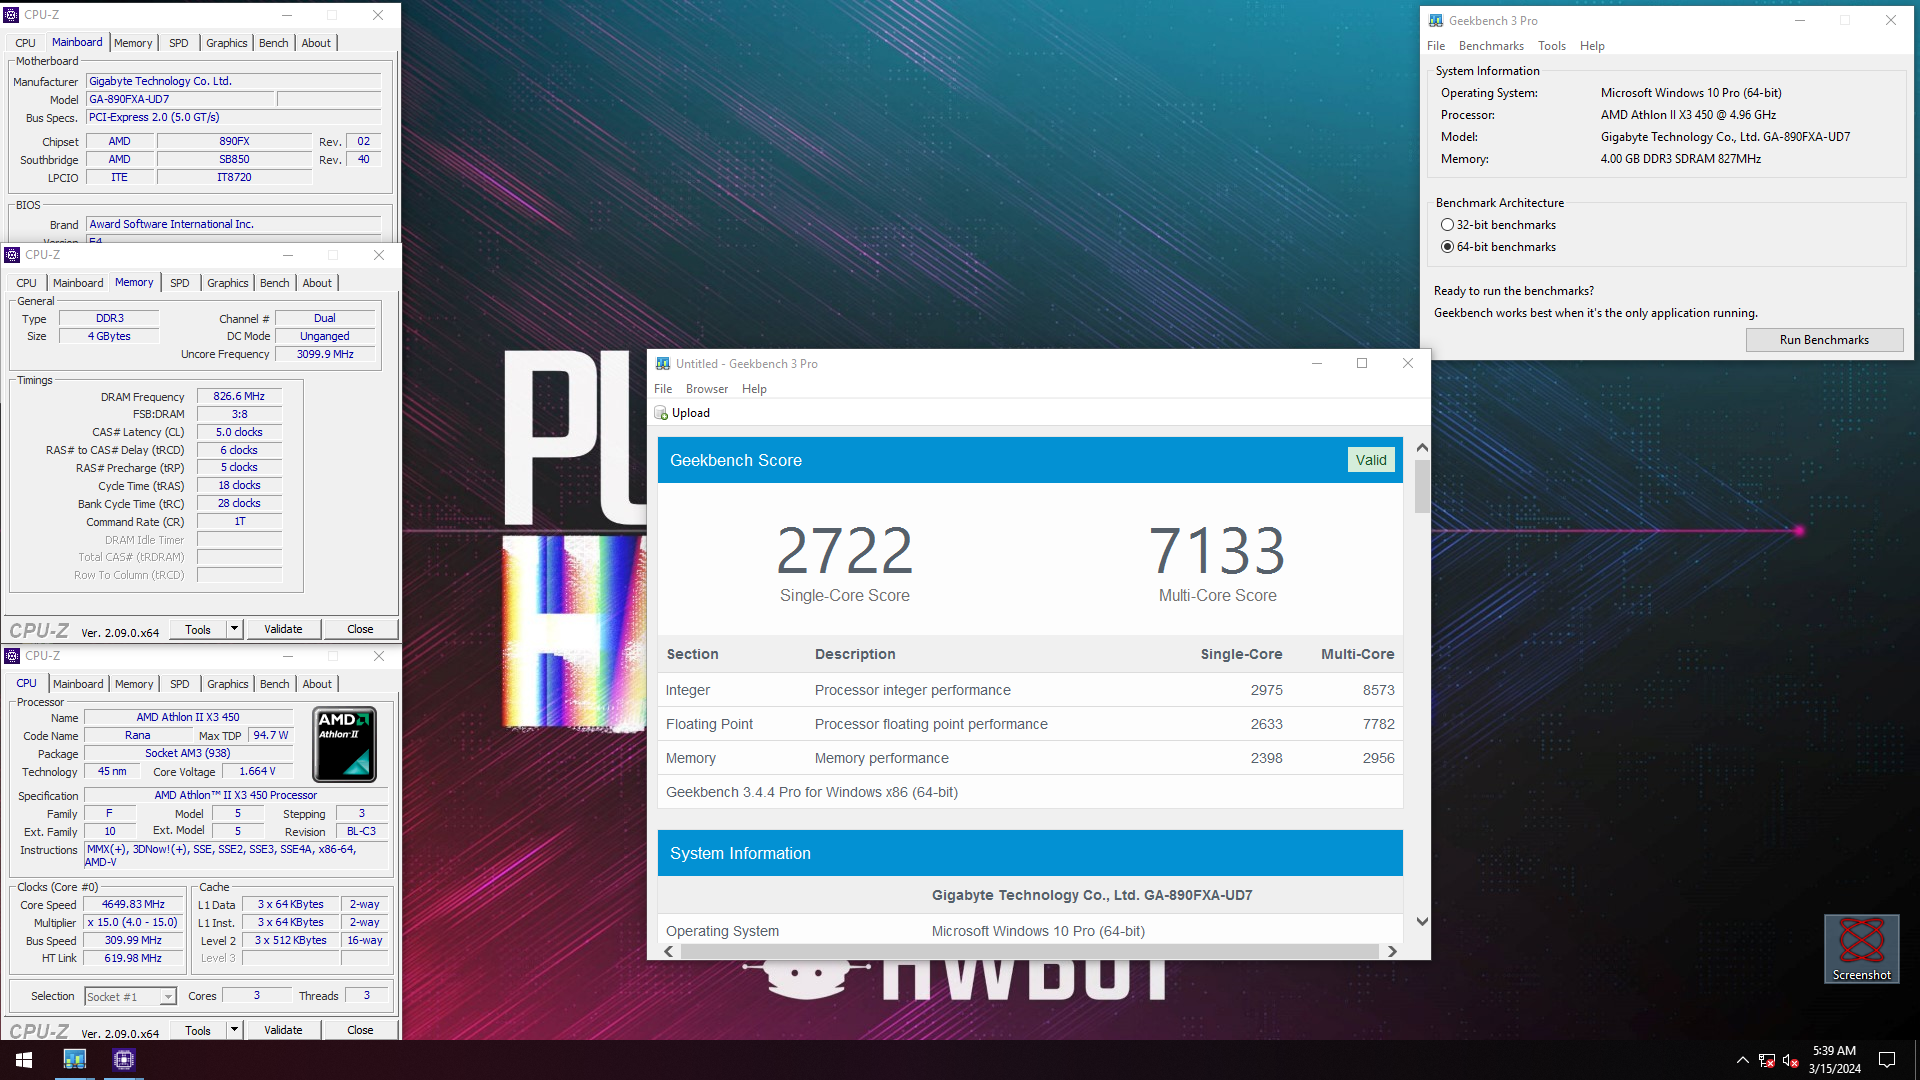Click the AMD Athlon II processor logo

(x=345, y=745)
